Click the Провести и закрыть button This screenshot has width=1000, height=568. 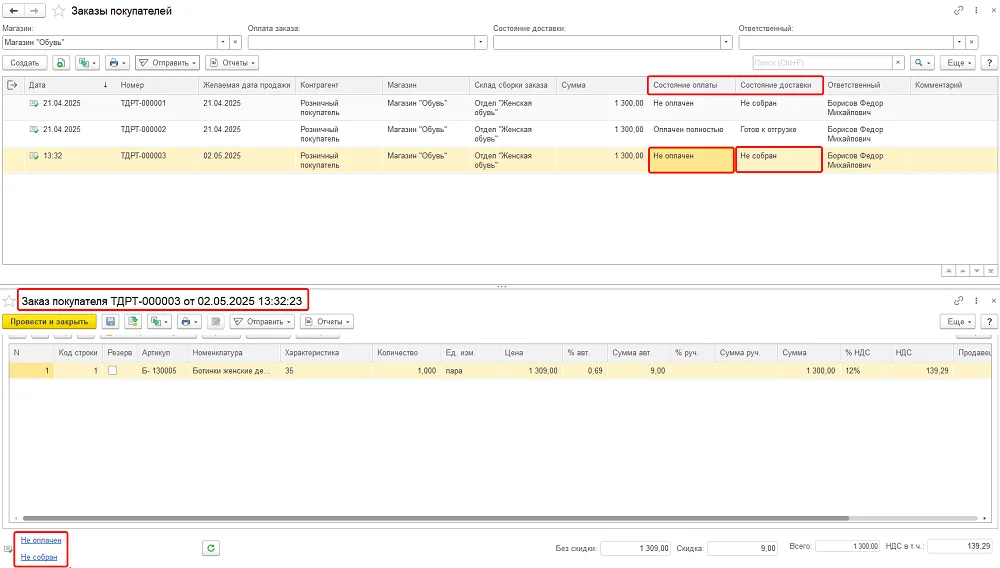coord(49,321)
